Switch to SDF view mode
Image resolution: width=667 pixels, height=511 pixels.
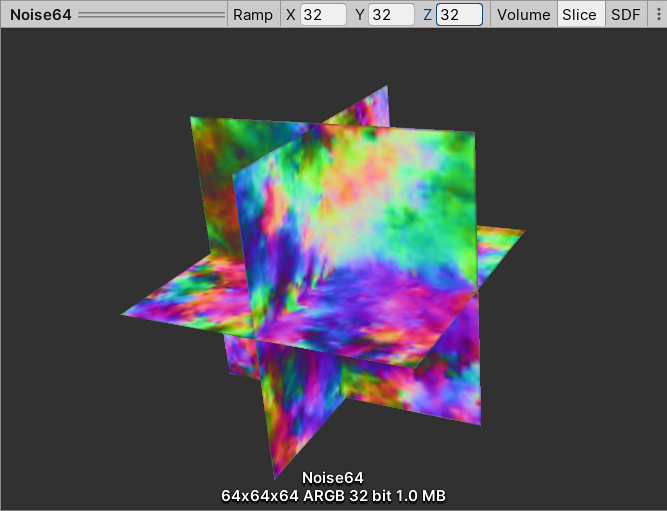tap(625, 15)
